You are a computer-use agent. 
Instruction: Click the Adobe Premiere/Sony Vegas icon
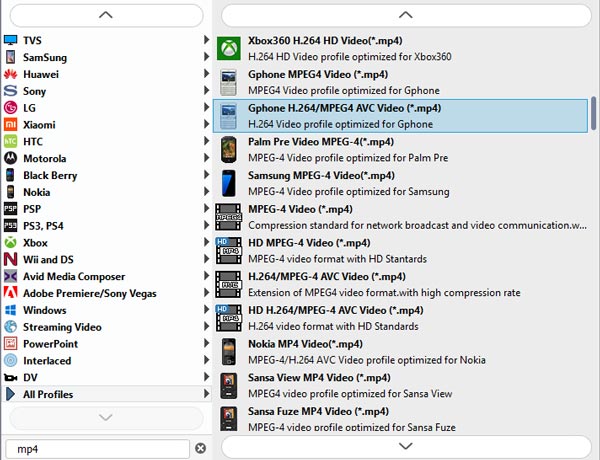pos(10,293)
